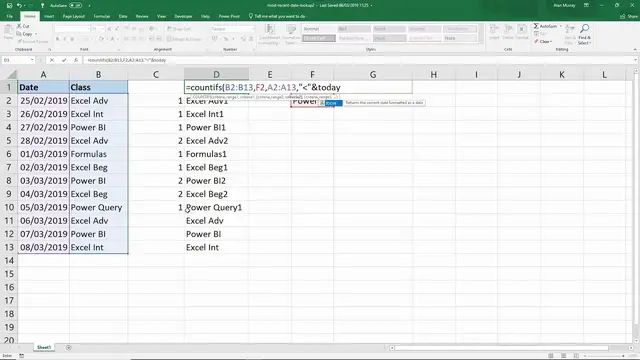Open the File menu tab
This screenshot has height=360, width=640.
click(x=10, y=16)
